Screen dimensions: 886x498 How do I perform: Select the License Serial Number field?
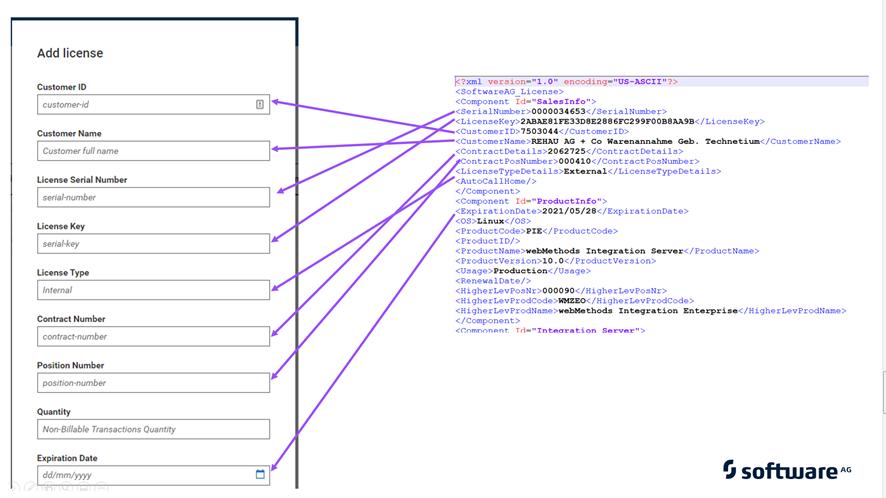[x=153, y=197]
